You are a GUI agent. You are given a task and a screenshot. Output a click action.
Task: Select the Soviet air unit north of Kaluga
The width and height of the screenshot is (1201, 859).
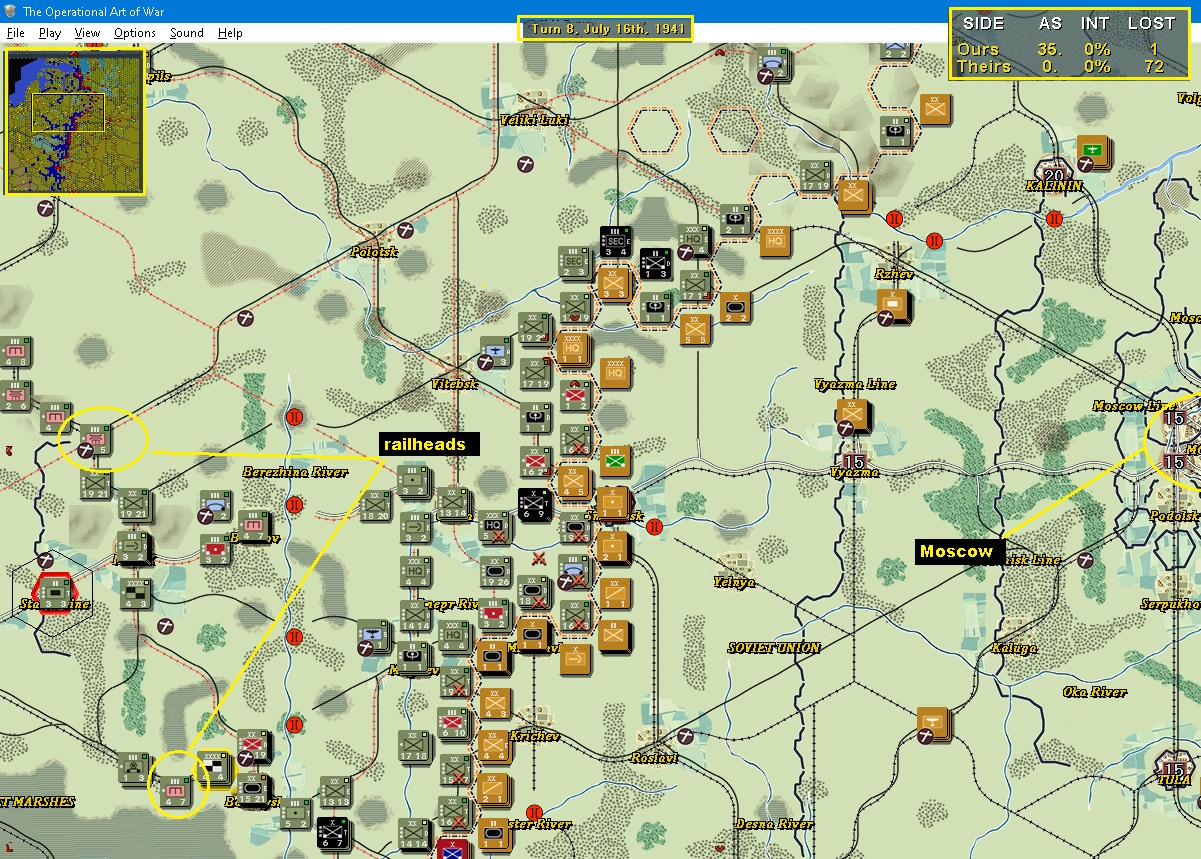point(933,723)
